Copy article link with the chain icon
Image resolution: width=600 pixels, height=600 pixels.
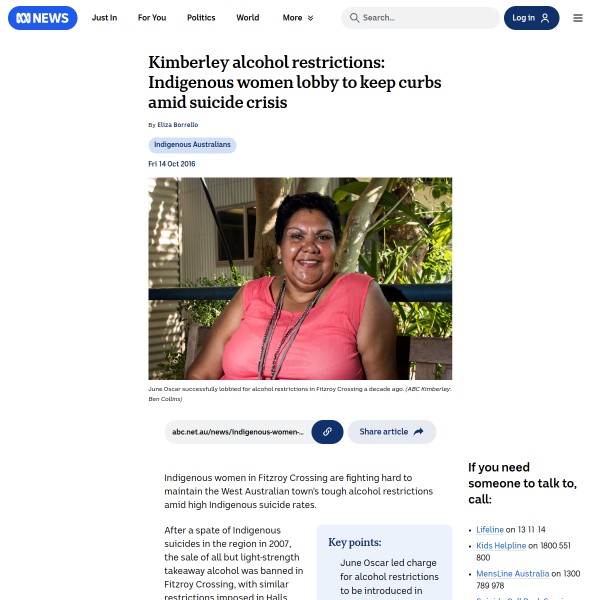coord(327,432)
